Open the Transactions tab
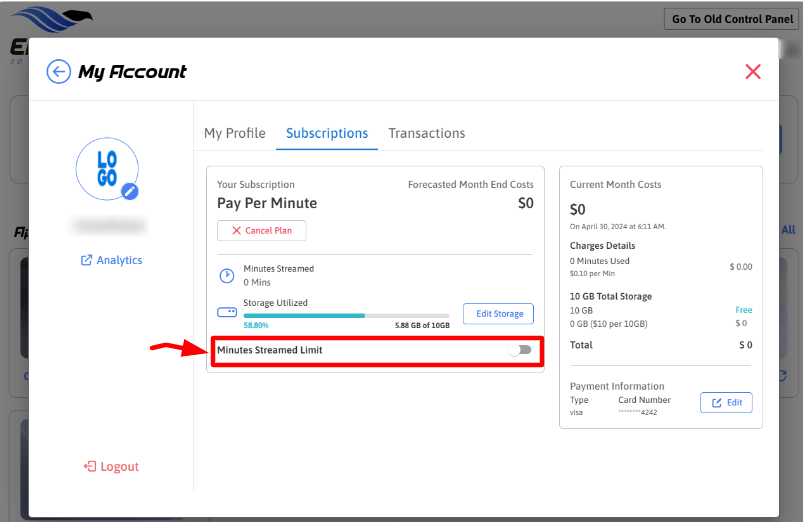Screen dimensions: 803x522 427,133
